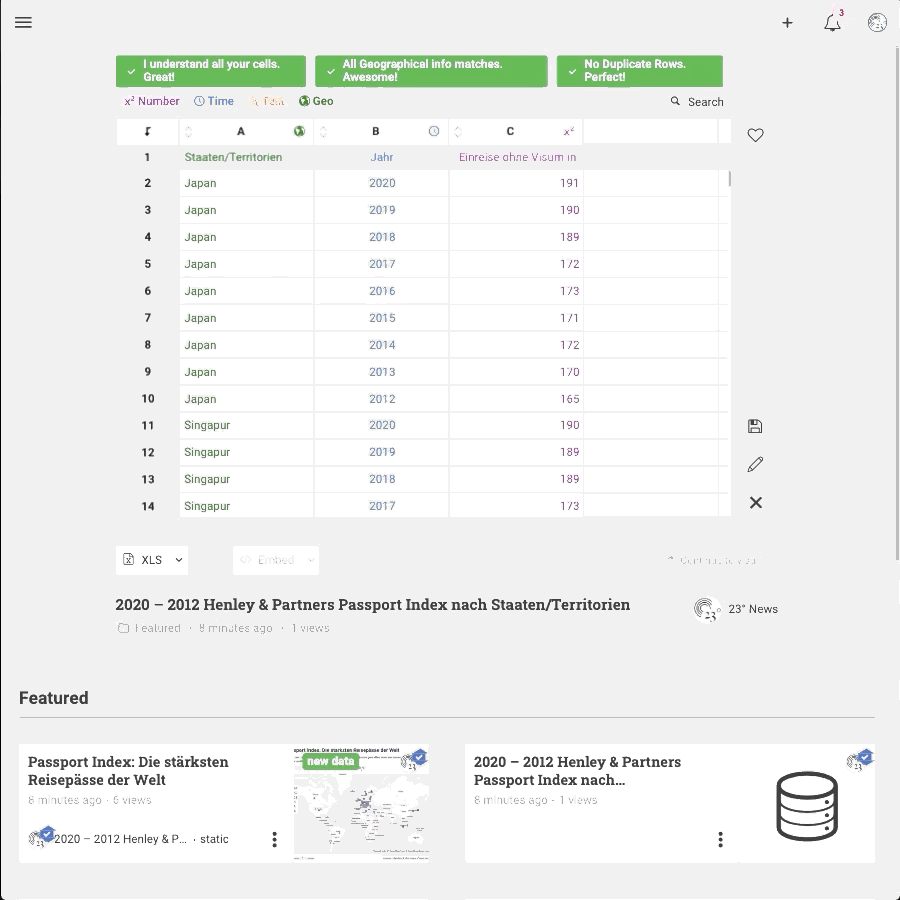Viewport: 900px width, 900px height.
Task: Close the data table with X icon
Action: tap(756, 503)
